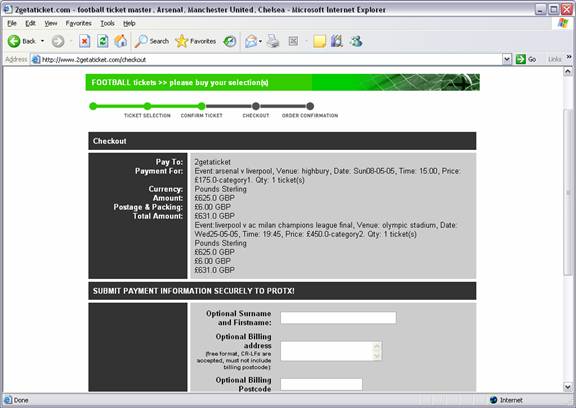Image resolution: width=576 pixels, height=408 pixels.
Task: Click the Mail envelope icon
Action: [251, 41]
